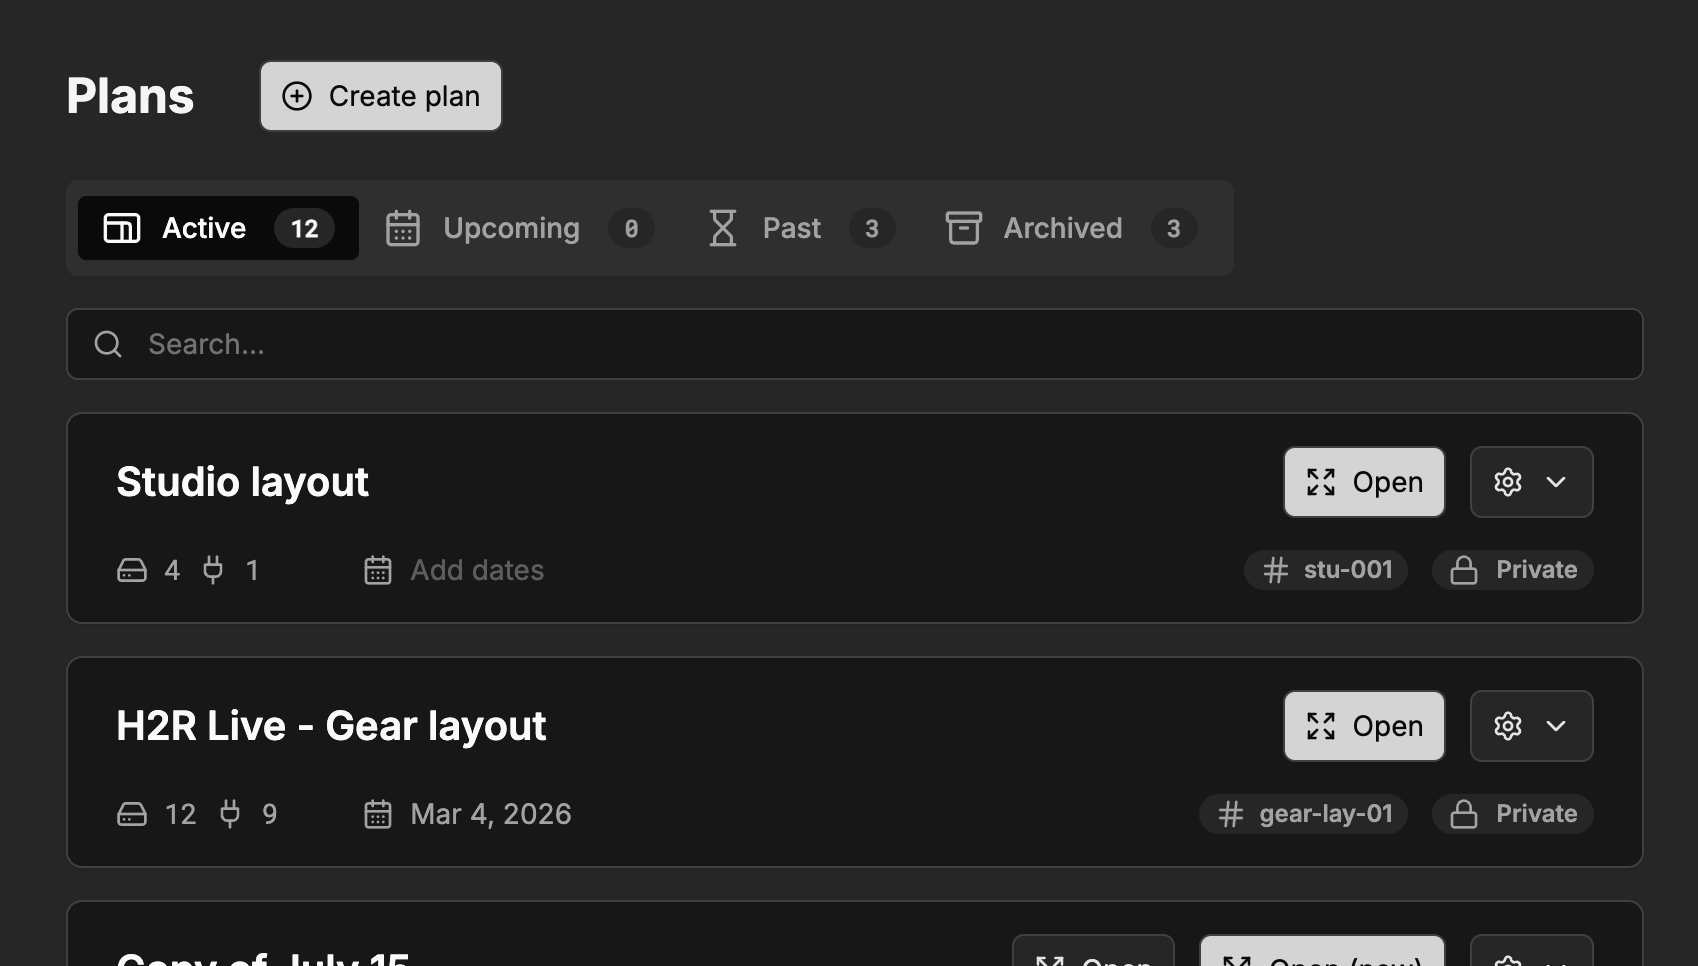The height and width of the screenshot is (966, 1698).
Task: Click the hourglass icon beside Past
Action: pos(722,228)
